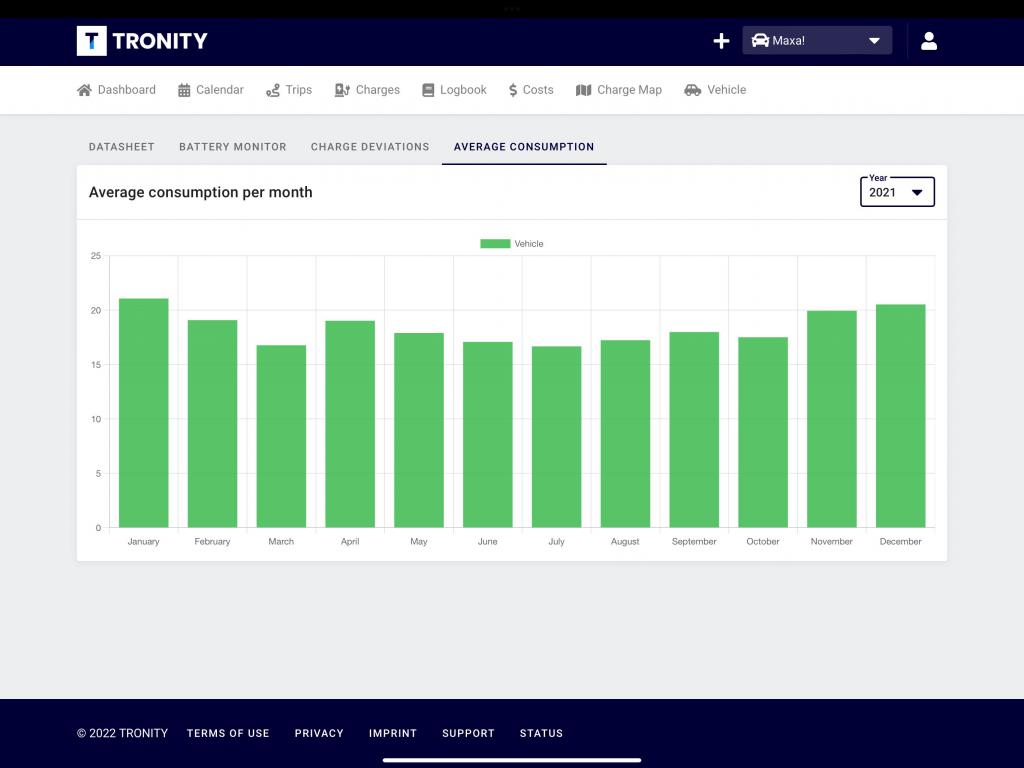Click the Vehicle car icon in navigation
Image resolution: width=1024 pixels, height=768 pixels.
coord(692,90)
